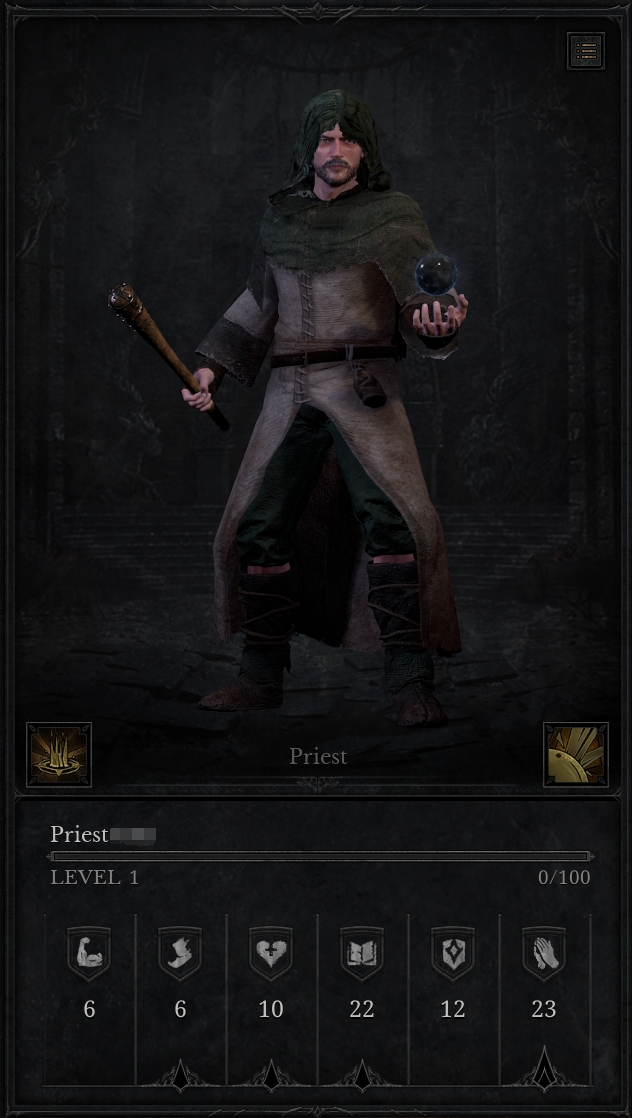Click the LEVEL 1 label

(94, 877)
